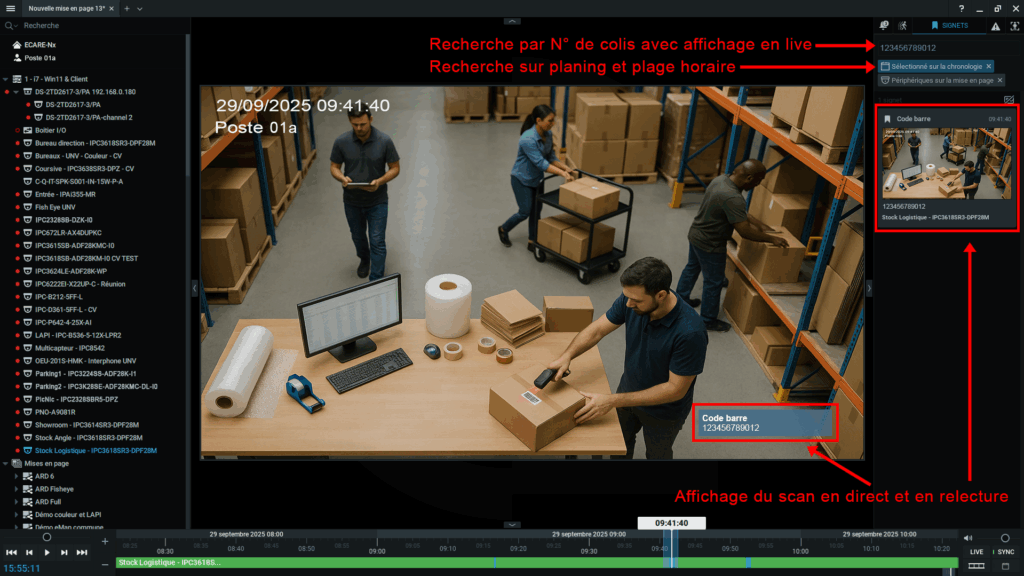Collapse the '1 - i7 - Win11 & Client' server
Viewport: 1024px width, 576px height.
pos(6,78)
